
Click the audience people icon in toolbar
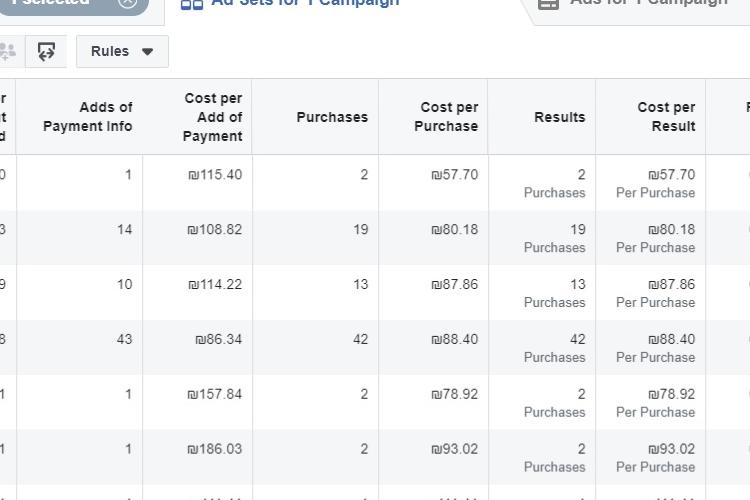[x=8, y=51]
